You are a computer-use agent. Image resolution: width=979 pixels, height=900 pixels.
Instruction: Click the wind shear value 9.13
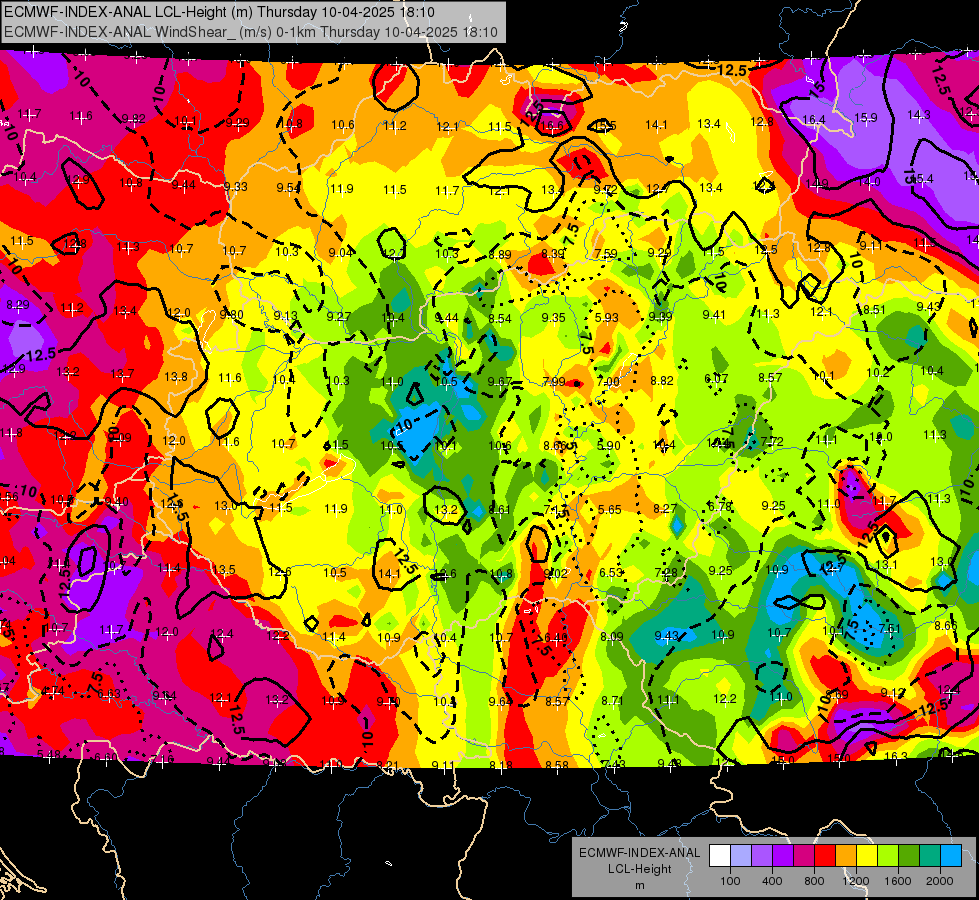pyautogui.click(x=285, y=315)
